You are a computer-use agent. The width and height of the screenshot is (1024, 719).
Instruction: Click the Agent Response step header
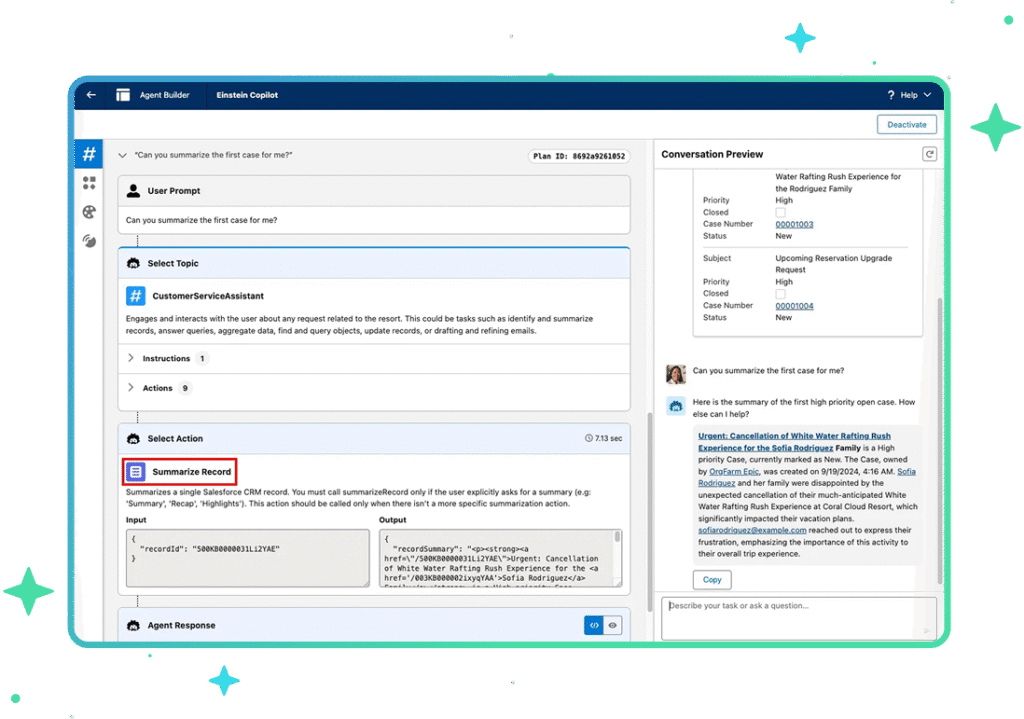[x=374, y=625]
